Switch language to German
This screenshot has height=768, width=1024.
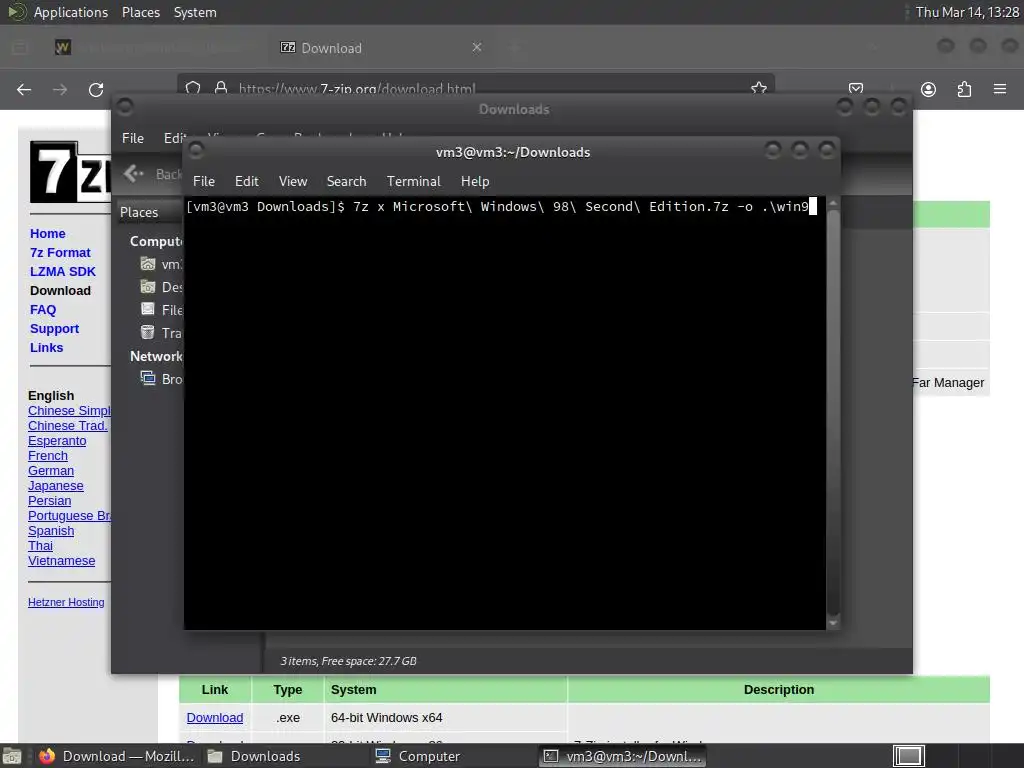(51, 471)
